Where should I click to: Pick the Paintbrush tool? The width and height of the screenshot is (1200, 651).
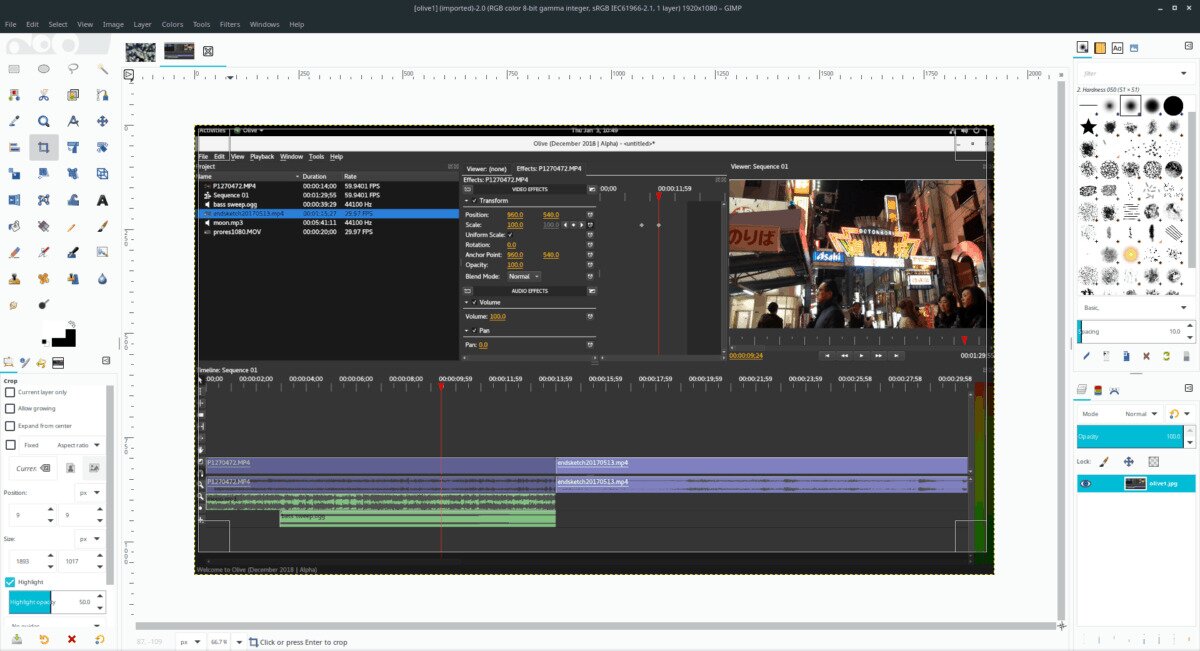tap(102, 226)
